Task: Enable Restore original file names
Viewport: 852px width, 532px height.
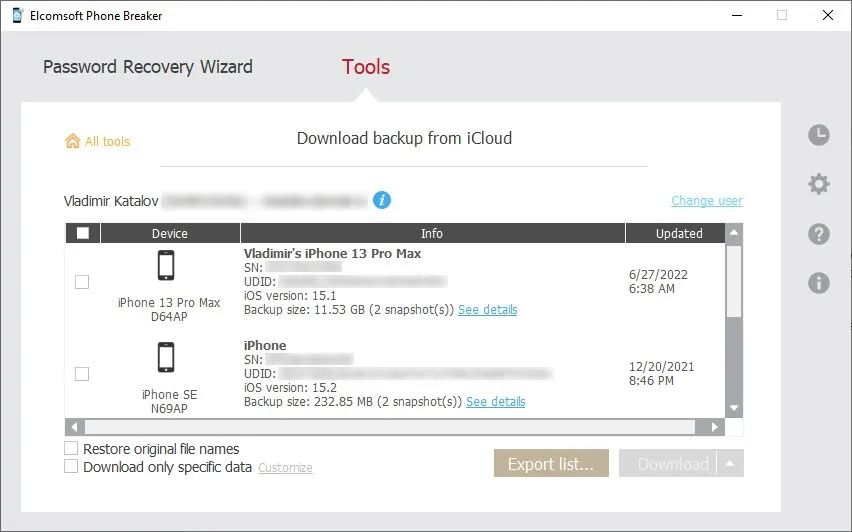Action: [x=71, y=448]
